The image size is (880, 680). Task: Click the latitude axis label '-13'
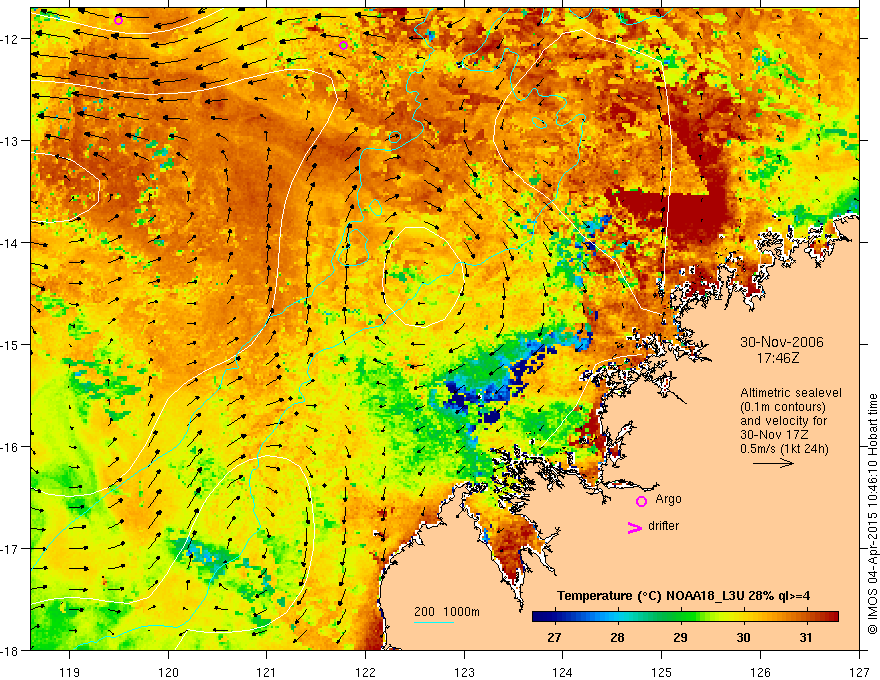pyautogui.click(x=11, y=141)
